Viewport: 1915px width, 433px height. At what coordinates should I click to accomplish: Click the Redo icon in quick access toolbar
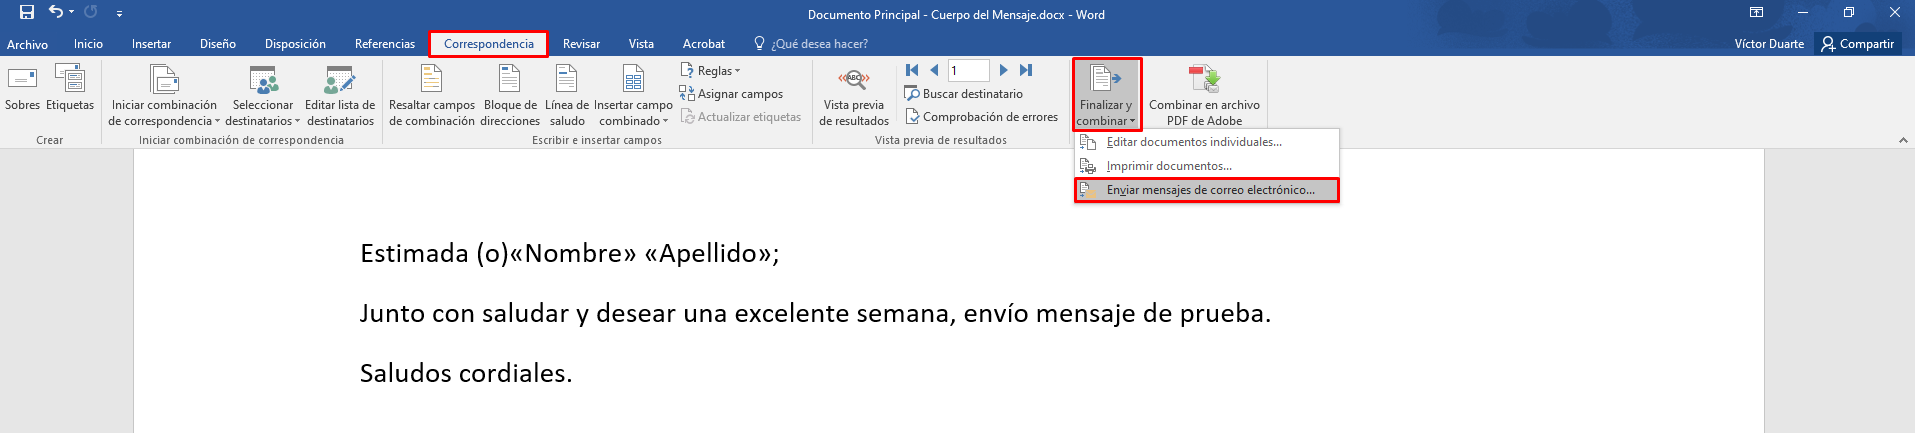pos(91,12)
